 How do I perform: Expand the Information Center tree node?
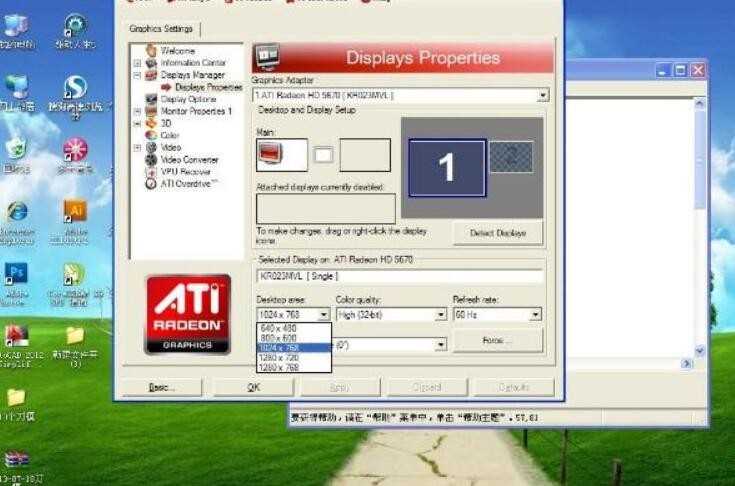(x=137, y=63)
